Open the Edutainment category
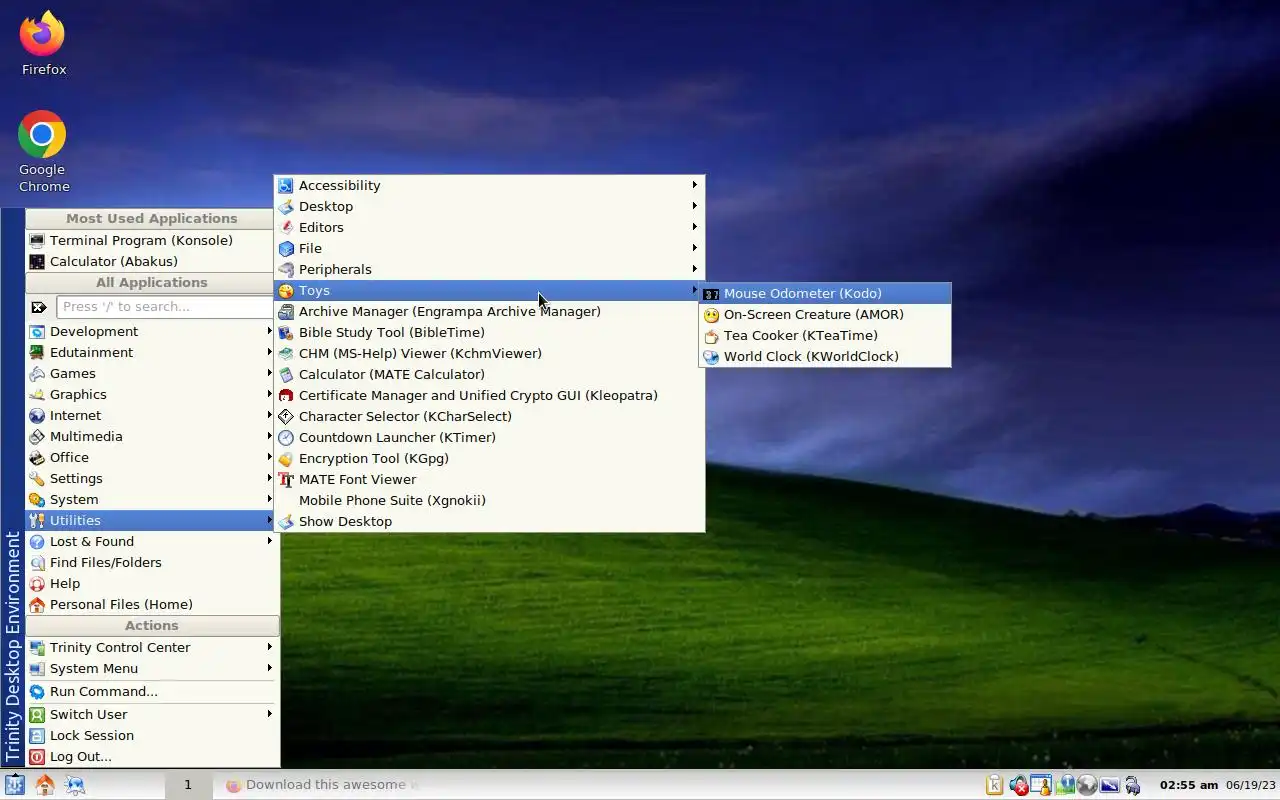 [x=150, y=352]
